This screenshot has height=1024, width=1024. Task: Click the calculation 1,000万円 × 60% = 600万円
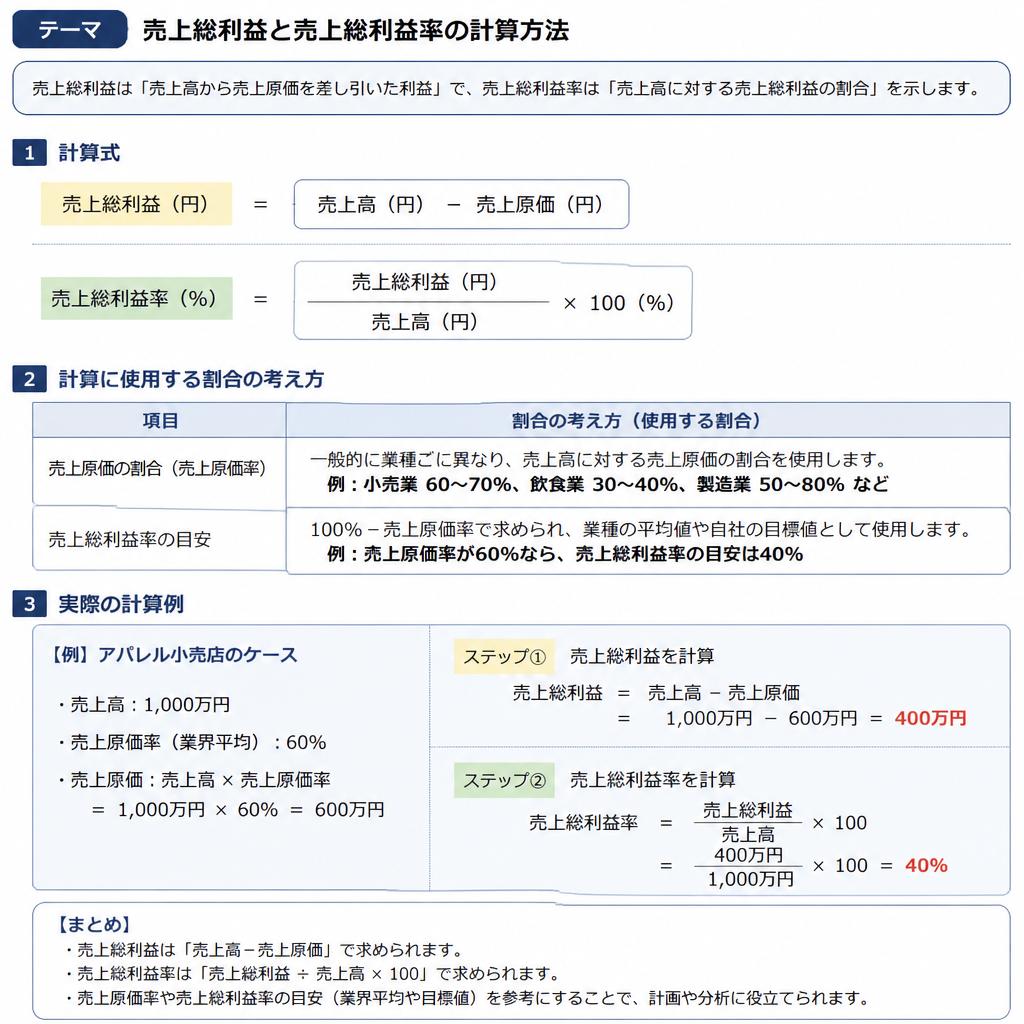click(x=238, y=810)
